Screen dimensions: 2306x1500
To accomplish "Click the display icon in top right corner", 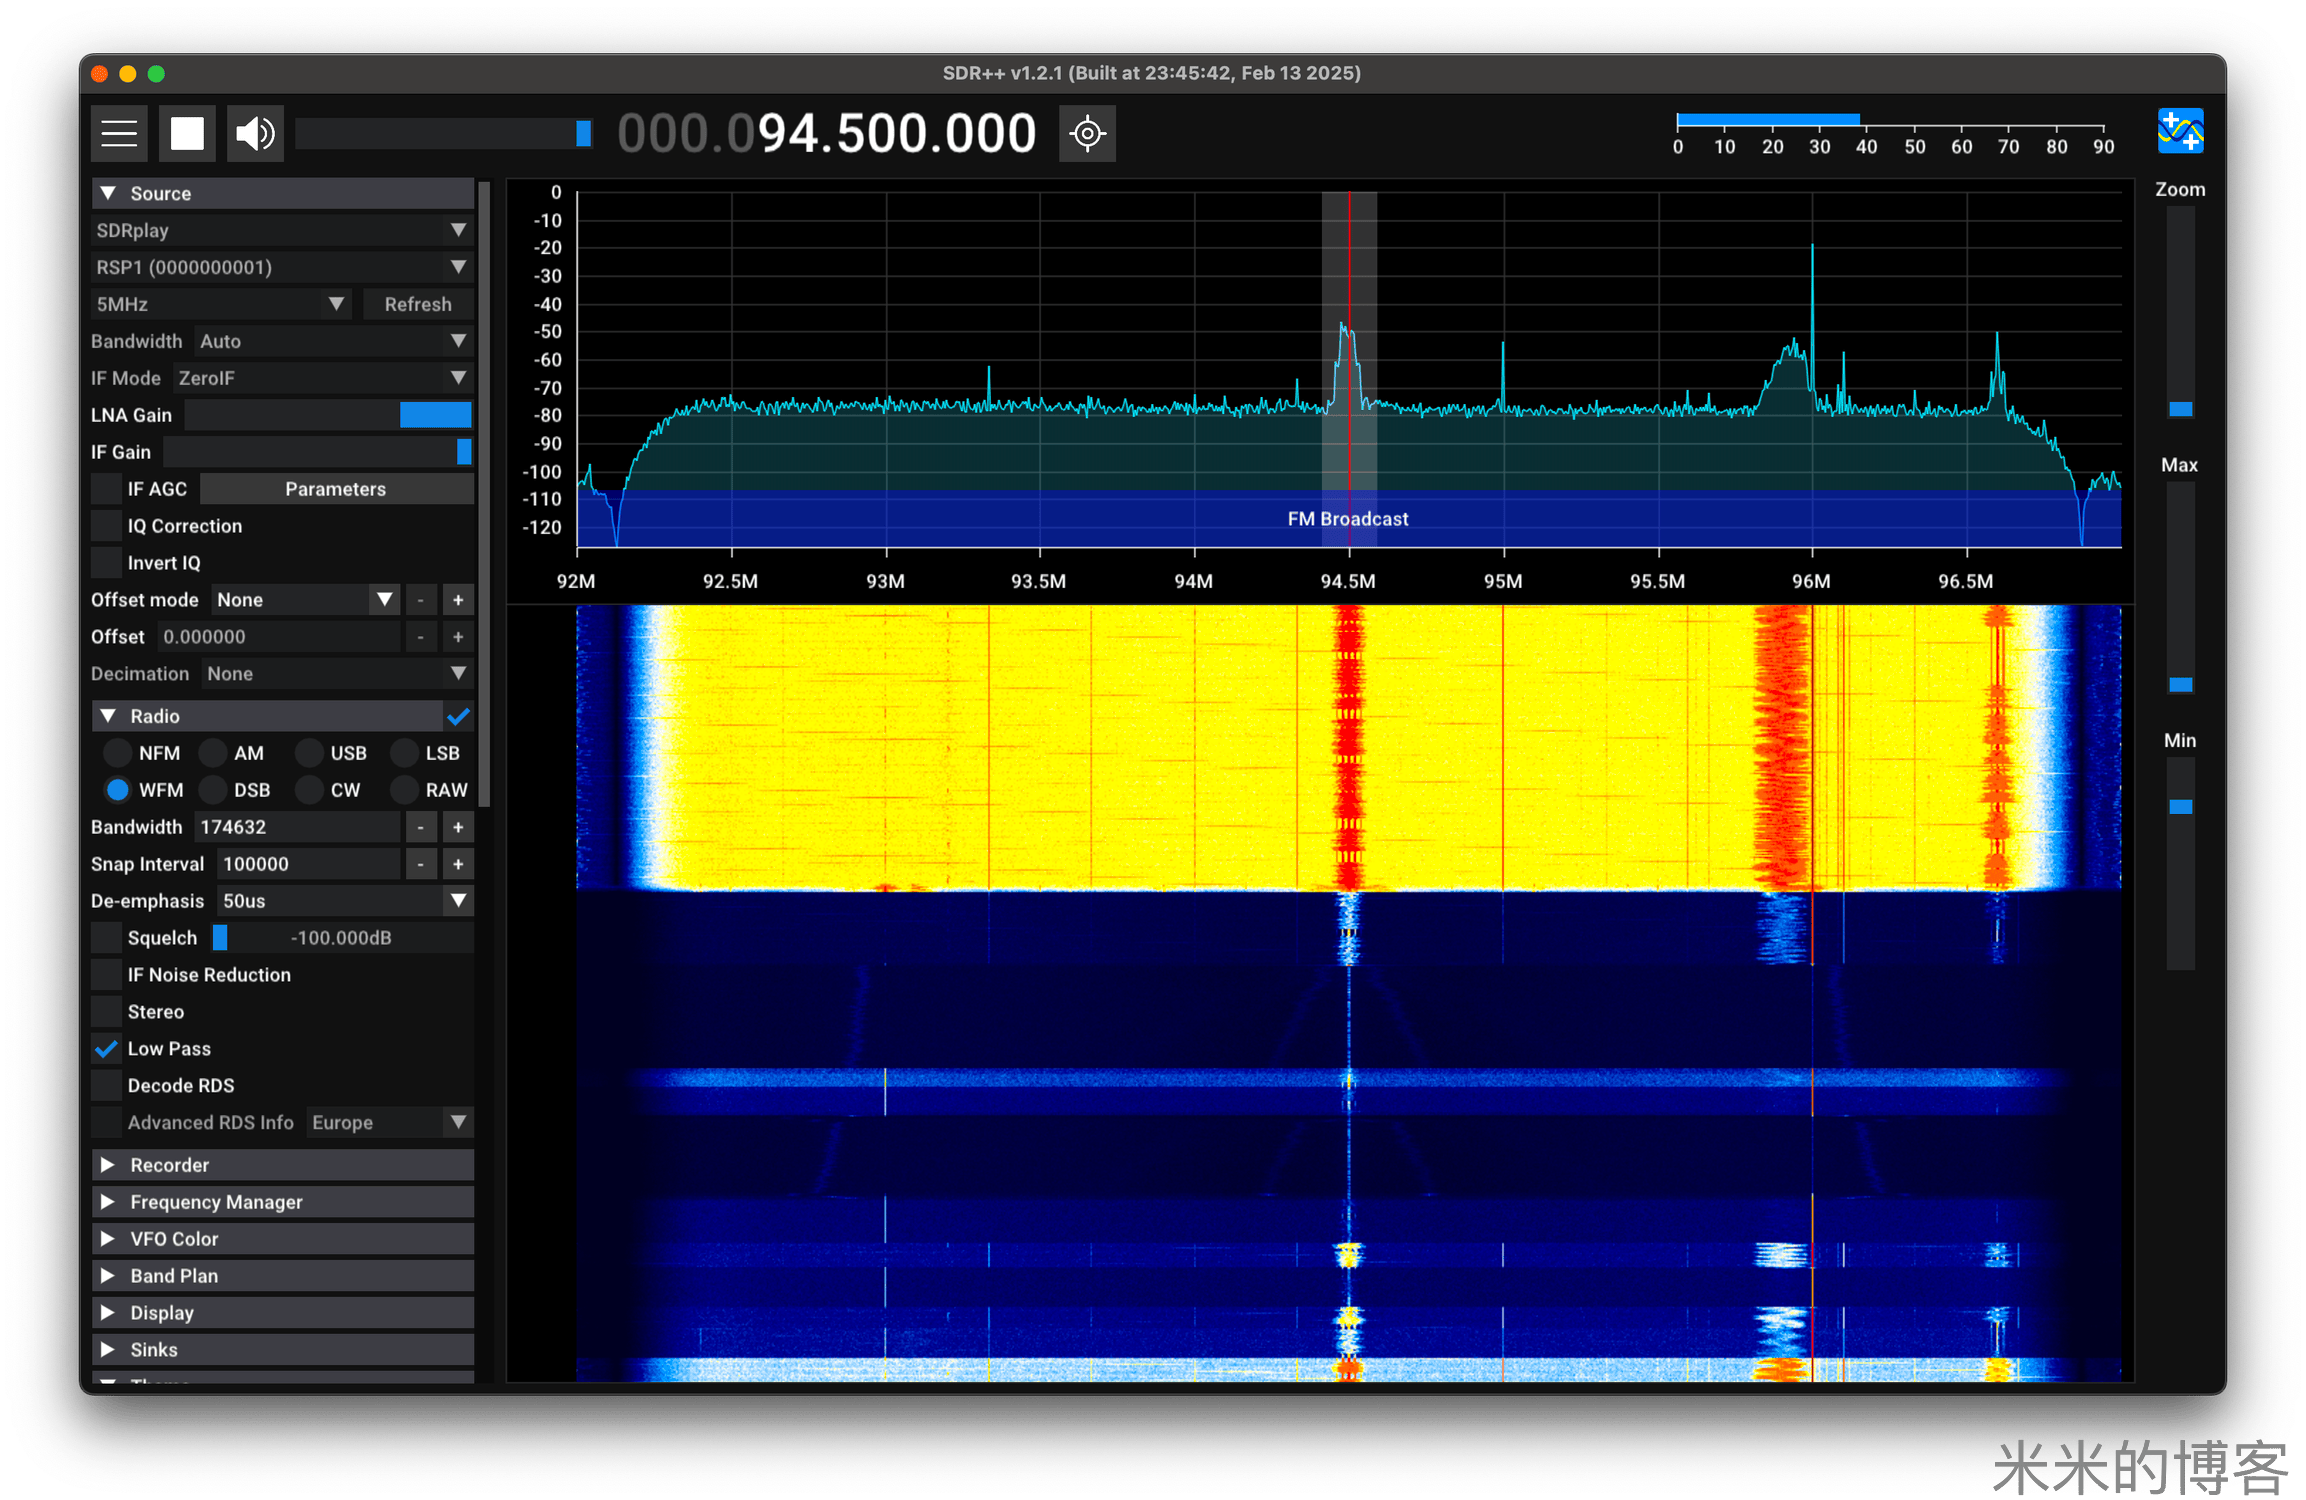I will tap(2180, 131).
